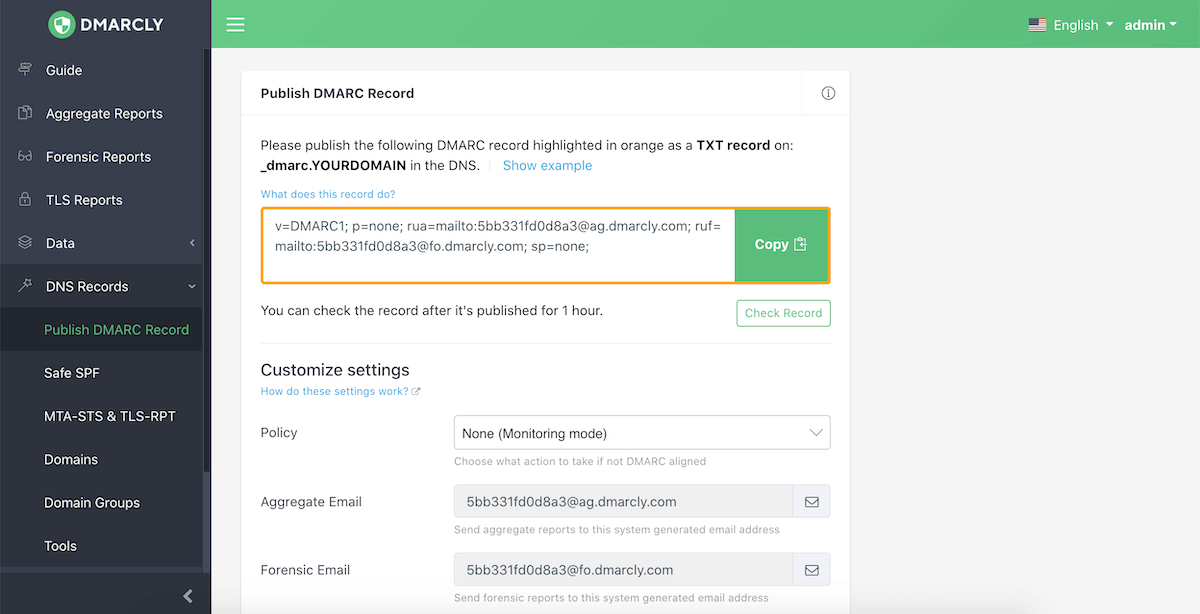Go to MTA-STS & TLS-RPT page
Image resolution: width=1200 pixels, height=614 pixels.
click(x=110, y=416)
